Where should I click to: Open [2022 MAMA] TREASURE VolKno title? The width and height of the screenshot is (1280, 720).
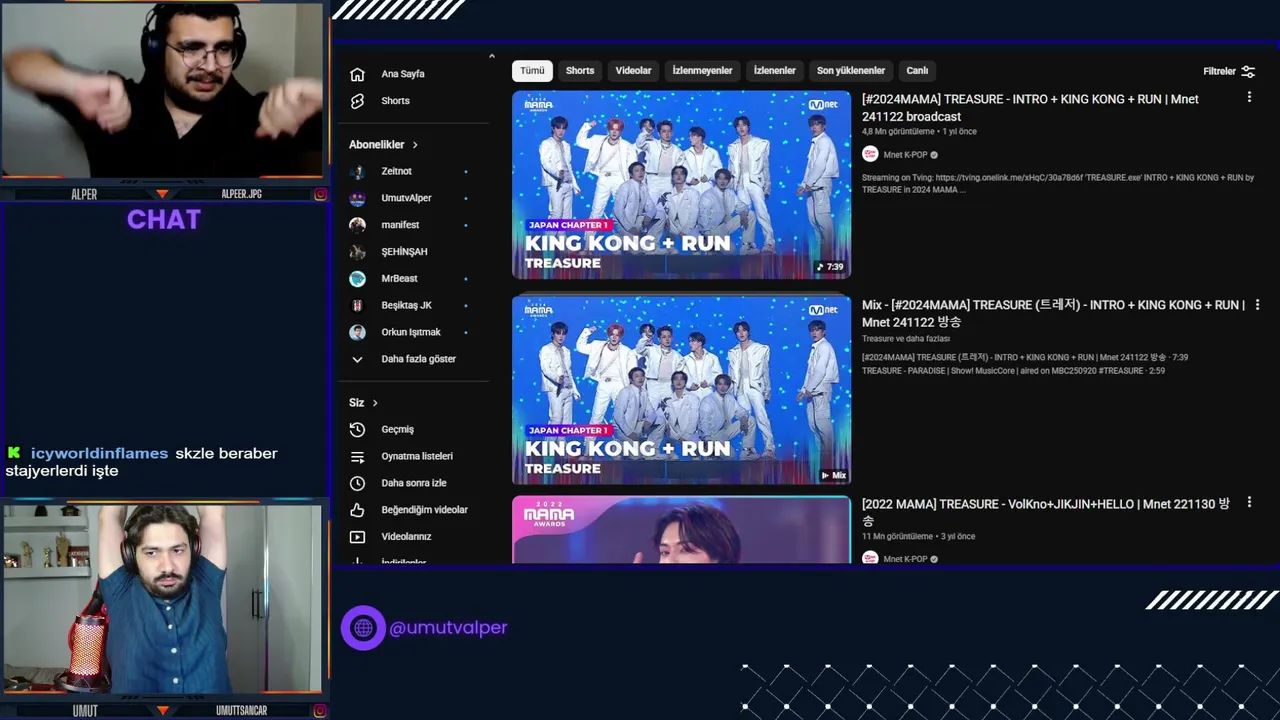[x=1046, y=512]
